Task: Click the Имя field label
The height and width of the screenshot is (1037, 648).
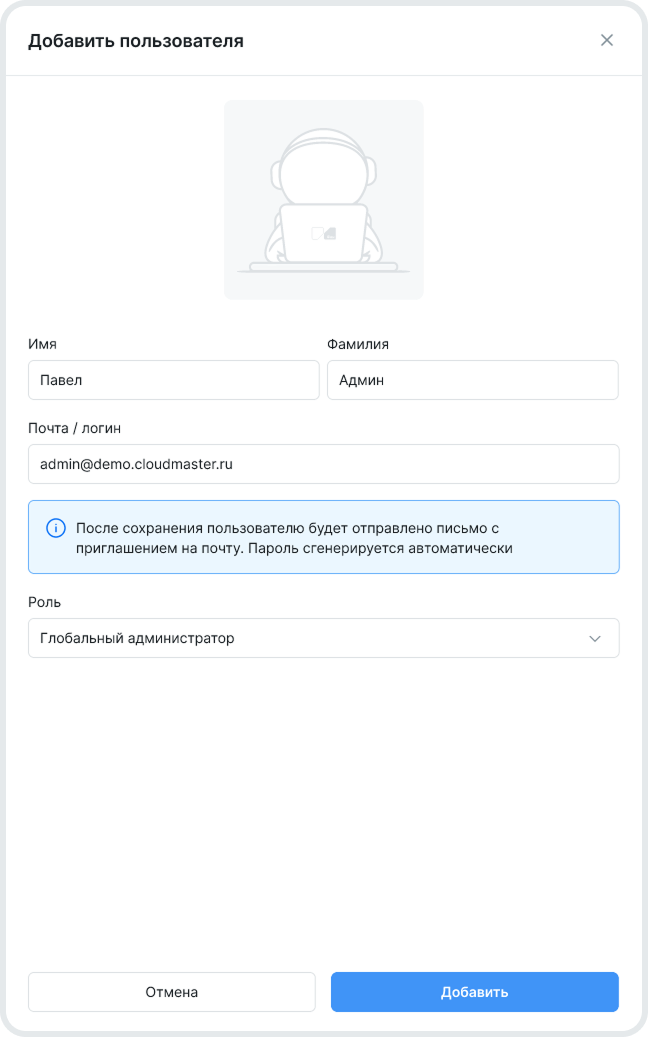Action: (42, 344)
